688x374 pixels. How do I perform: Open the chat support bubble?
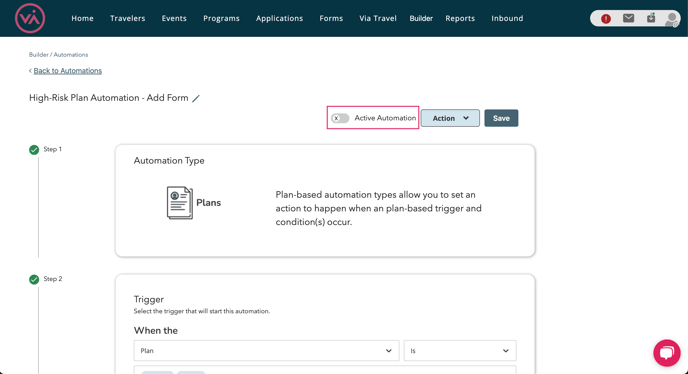click(666, 352)
